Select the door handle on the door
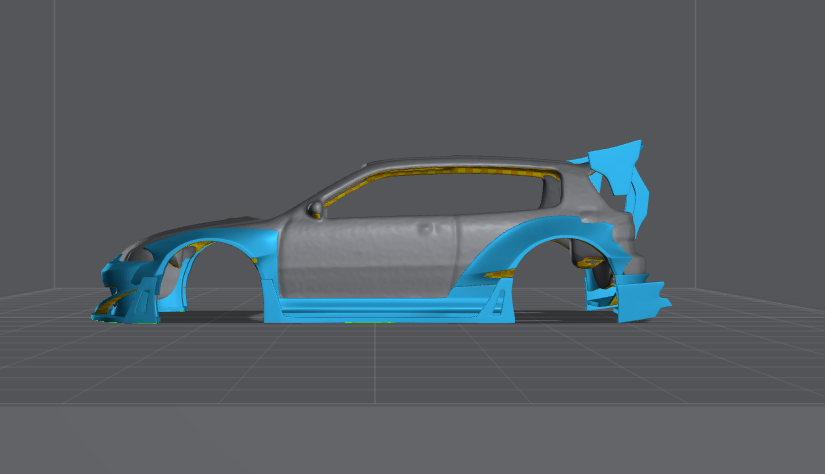Viewport: 825px width, 474px height. pos(432,229)
